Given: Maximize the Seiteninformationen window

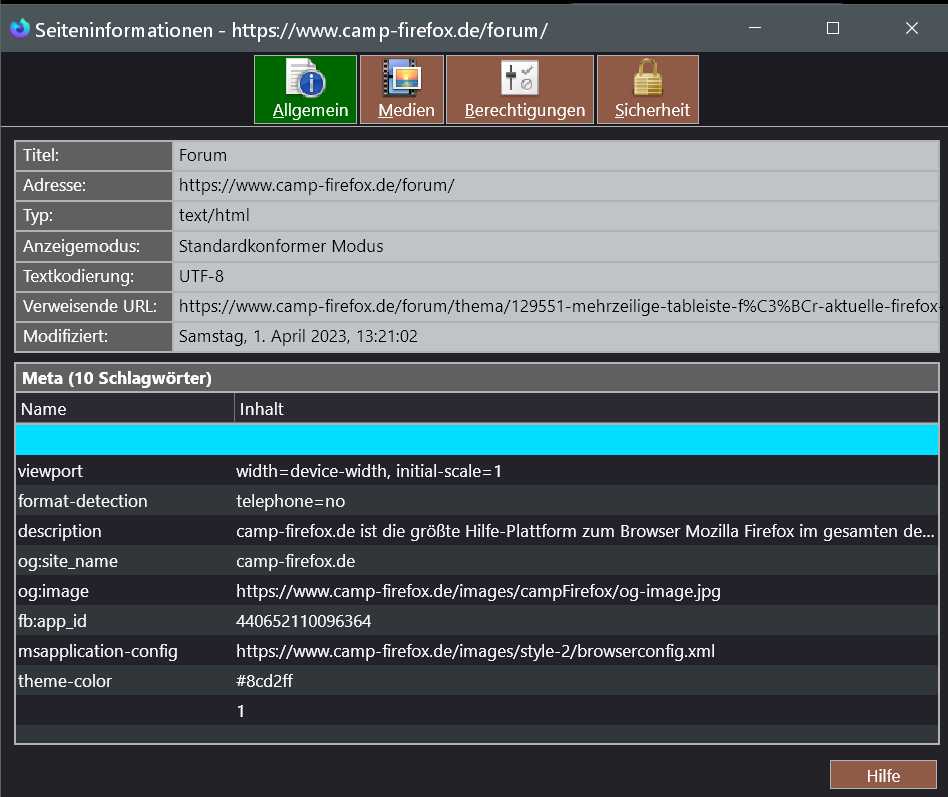Looking at the screenshot, I should click(x=832, y=28).
